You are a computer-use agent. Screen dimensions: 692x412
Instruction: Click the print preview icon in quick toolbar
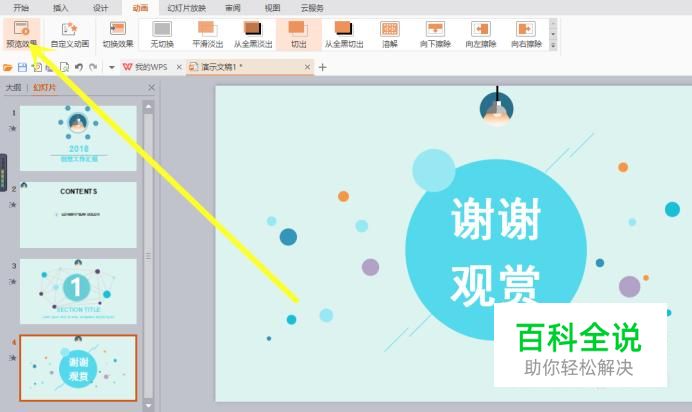tap(64, 67)
